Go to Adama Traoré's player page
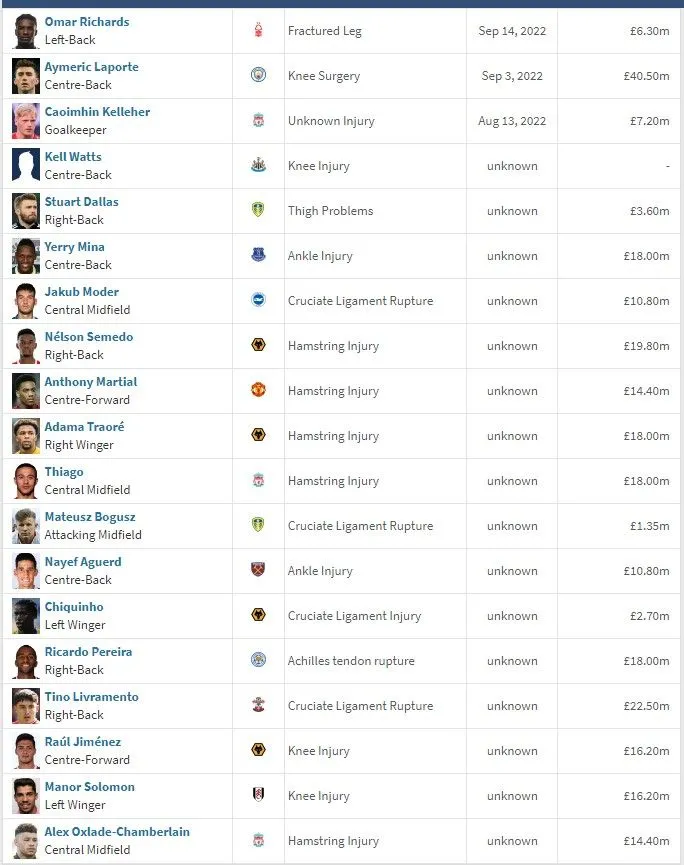 84,427
